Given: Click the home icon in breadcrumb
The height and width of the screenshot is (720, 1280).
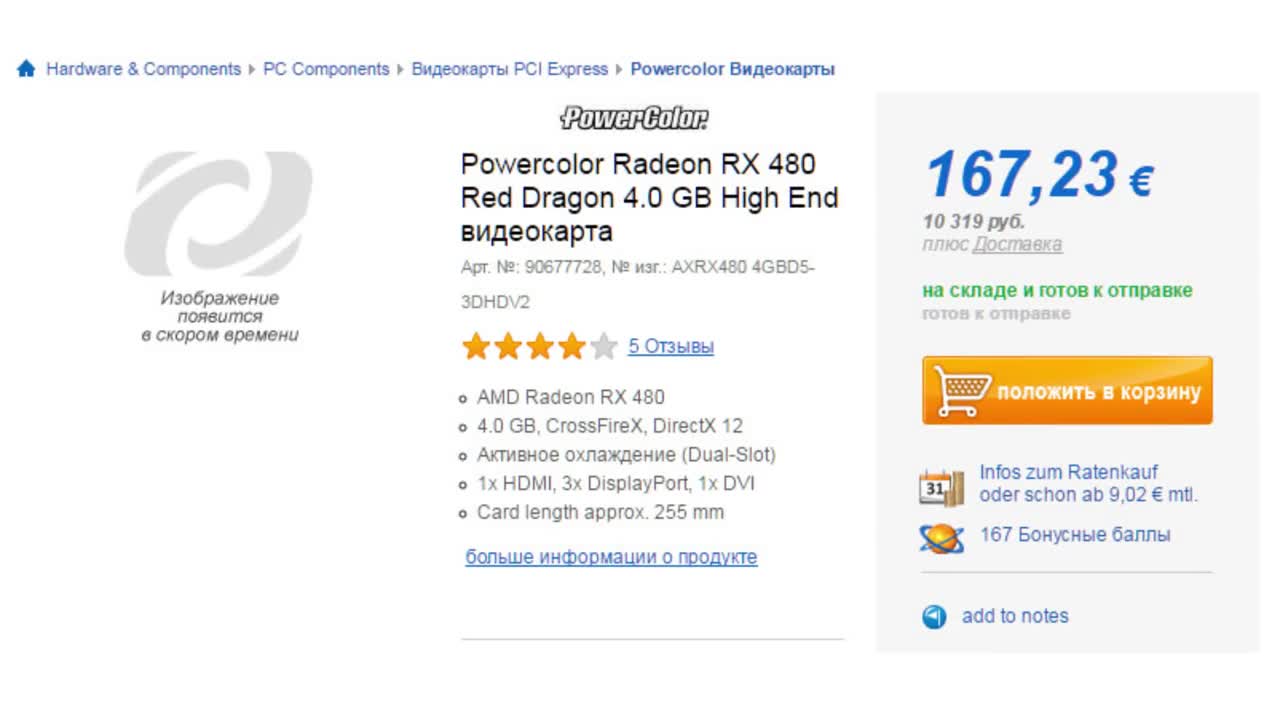Looking at the screenshot, I should click(26, 69).
